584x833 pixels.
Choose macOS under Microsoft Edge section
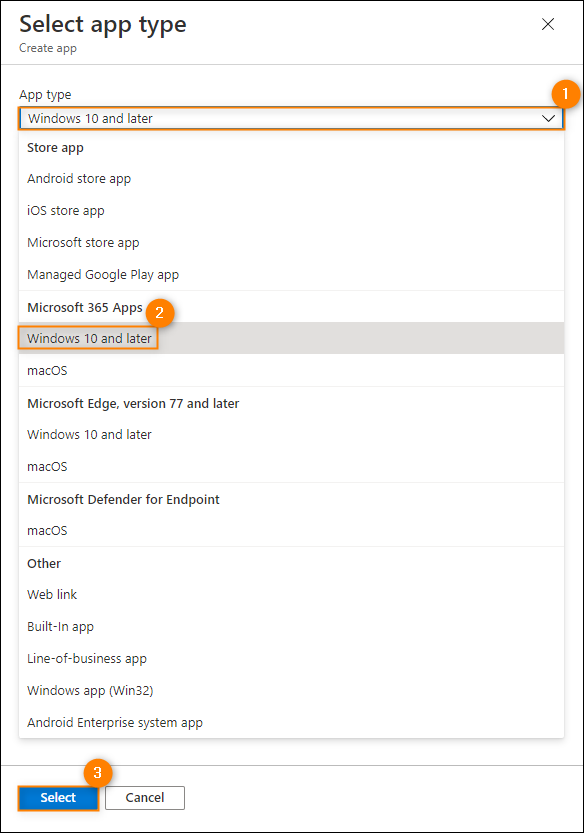click(x=291, y=466)
